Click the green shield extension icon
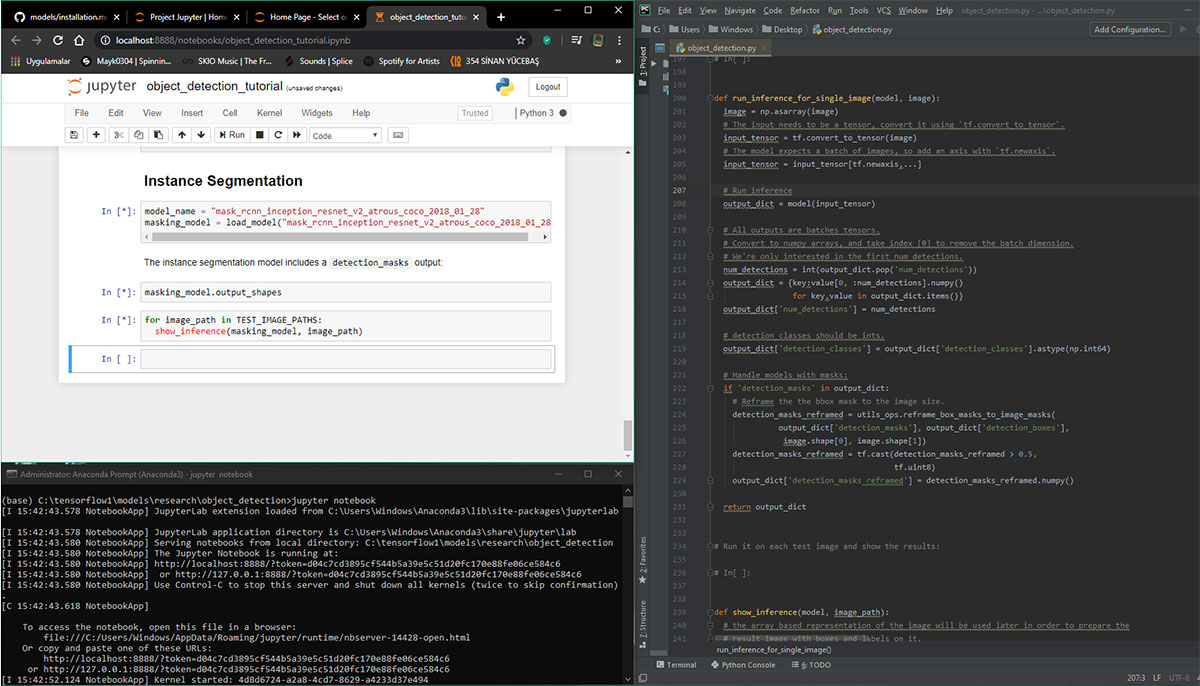This screenshot has width=1200, height=686. pos(547,40)
